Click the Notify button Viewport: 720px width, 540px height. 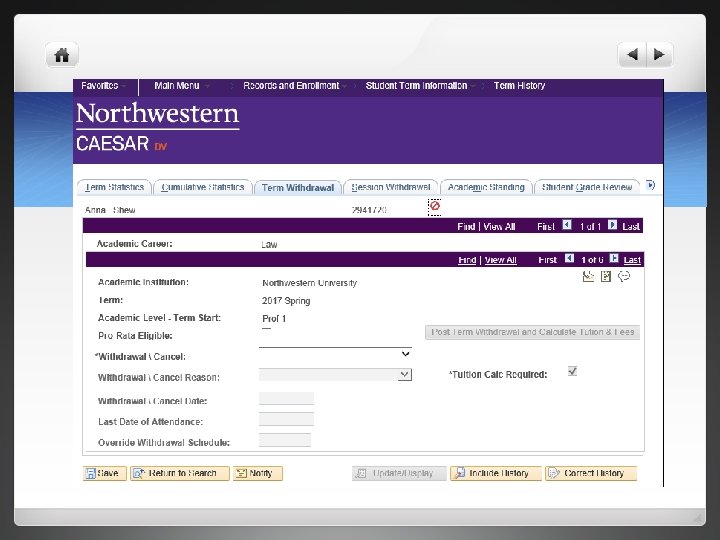pyautogui.click(x=258, y=473)
